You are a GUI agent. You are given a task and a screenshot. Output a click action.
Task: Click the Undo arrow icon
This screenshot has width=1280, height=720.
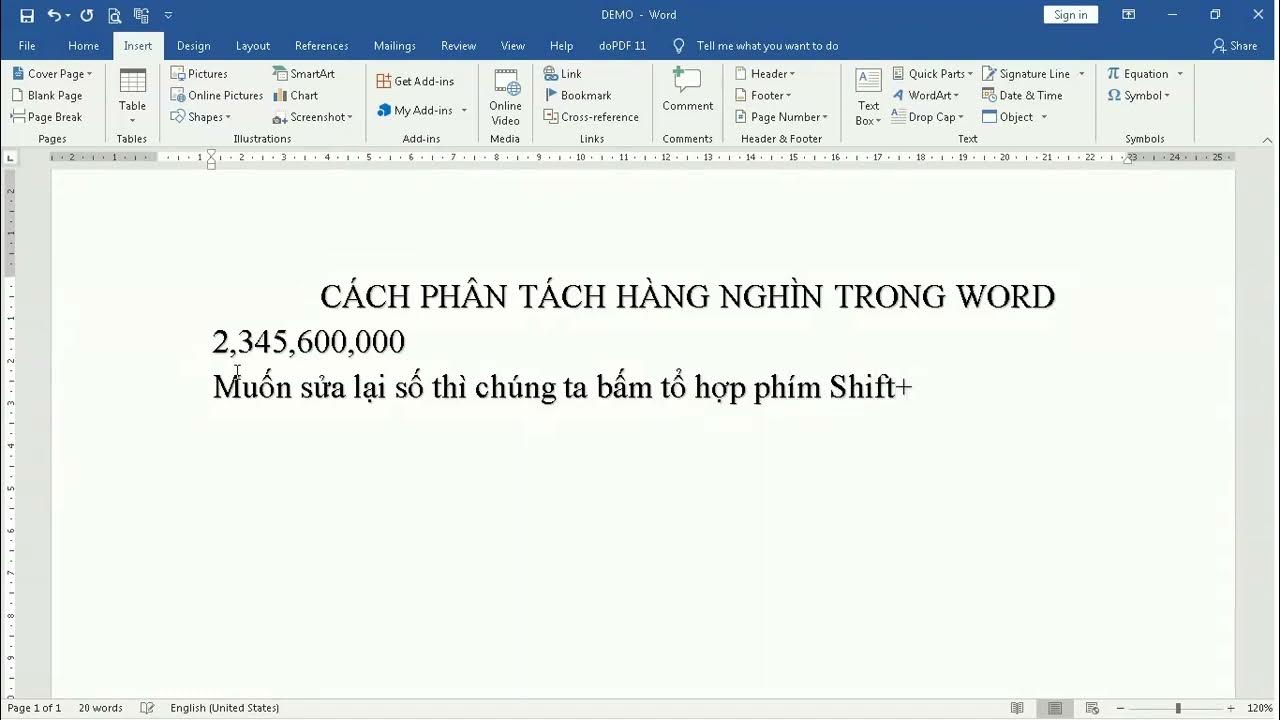click(54, 15)
